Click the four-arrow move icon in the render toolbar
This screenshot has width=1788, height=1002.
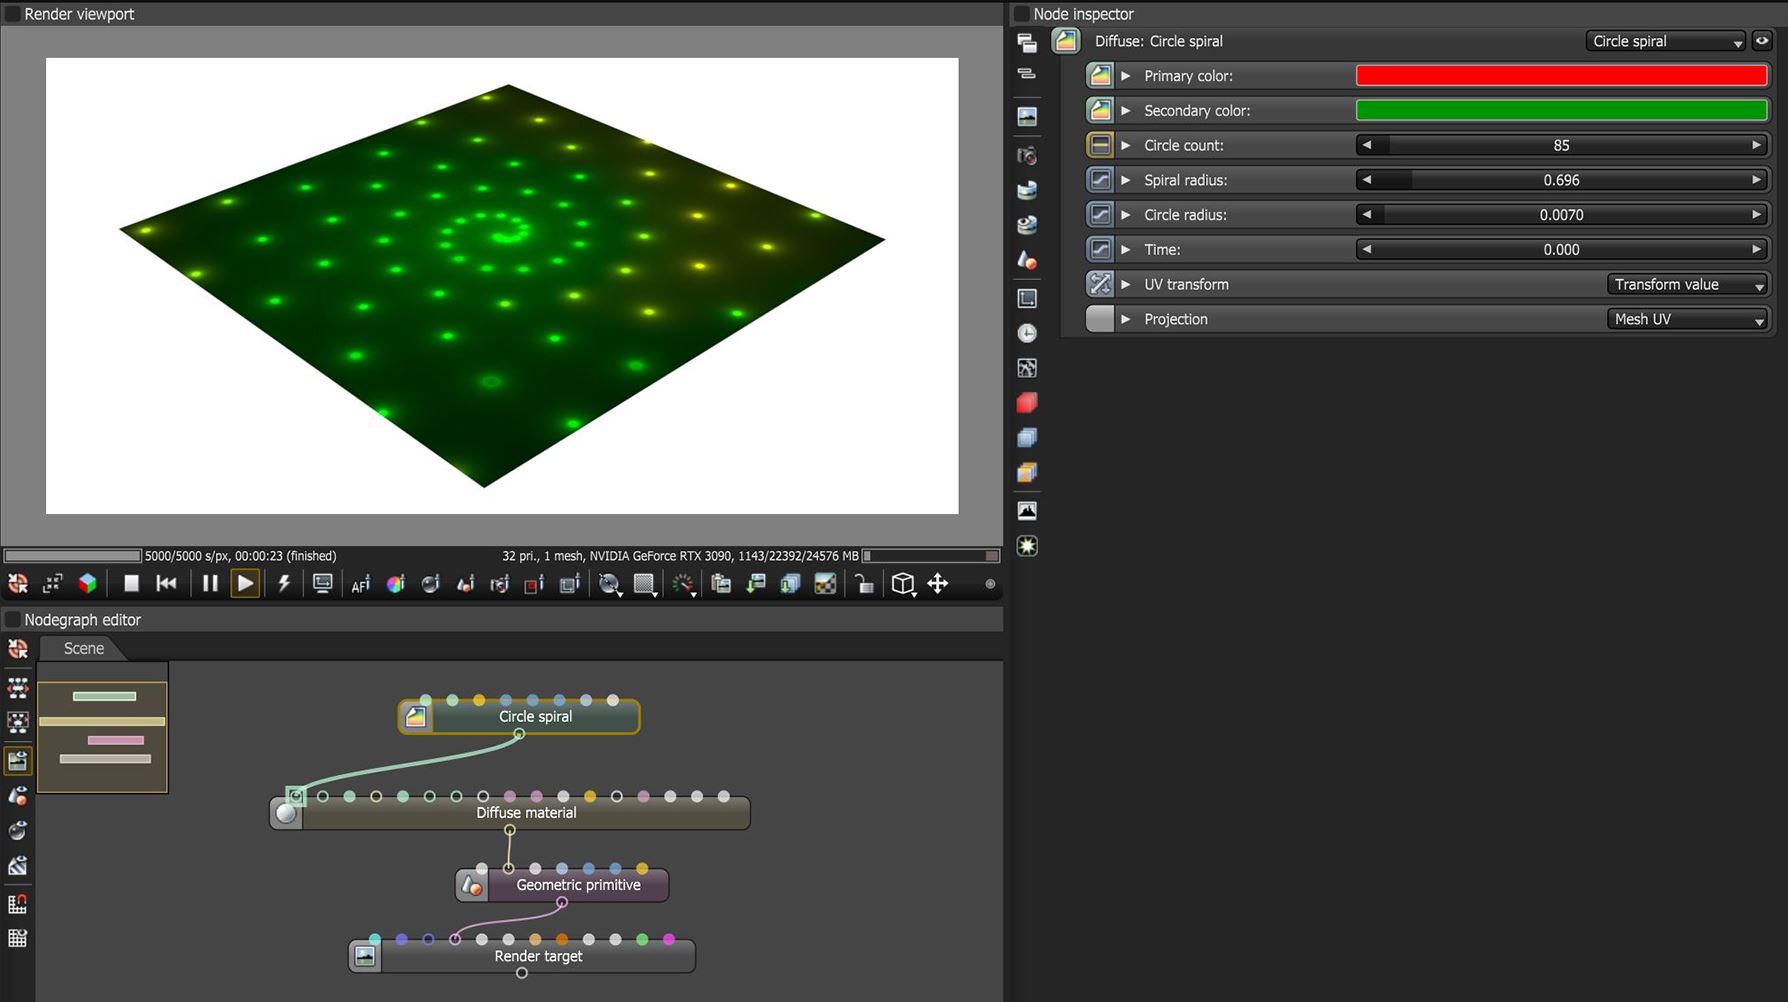pos(938,584)
